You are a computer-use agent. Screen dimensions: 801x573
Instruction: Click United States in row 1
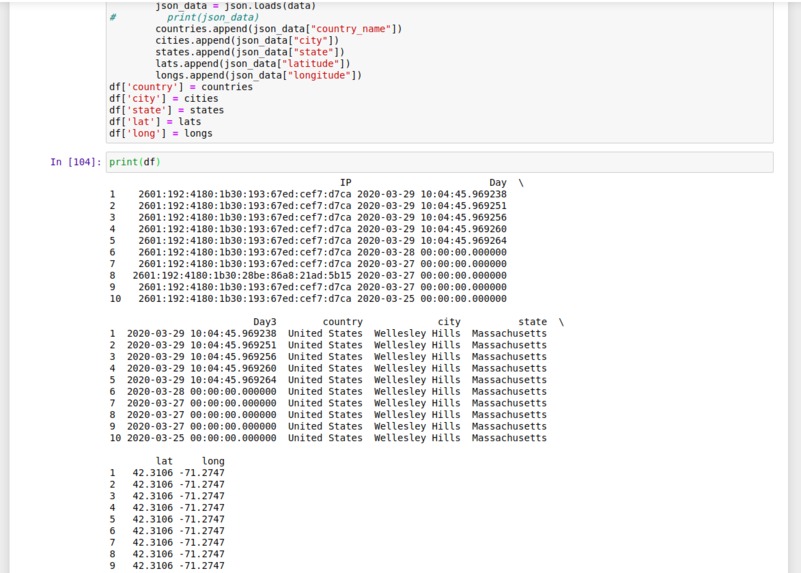pyautogui.click(x=325, y=333)
